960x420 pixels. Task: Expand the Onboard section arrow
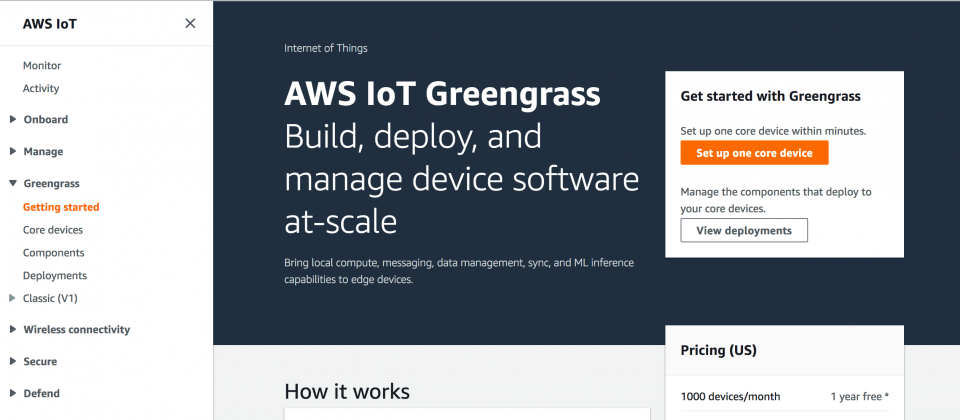tap(13, 119)
